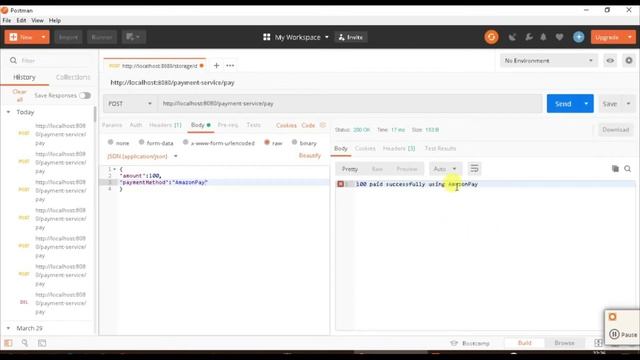Click the wrap lines icon in response
Image resolution: width=640 pixels, height=360 pixels.
tap(474, 169)
